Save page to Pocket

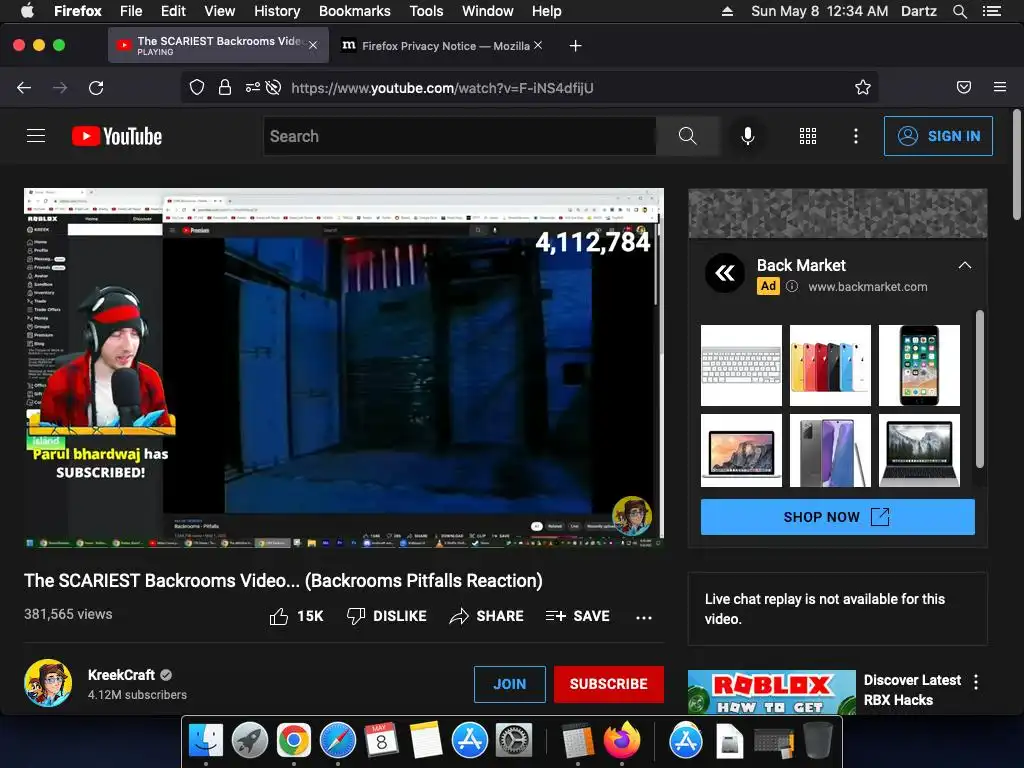pyautogui.click(x=964, y=88)
